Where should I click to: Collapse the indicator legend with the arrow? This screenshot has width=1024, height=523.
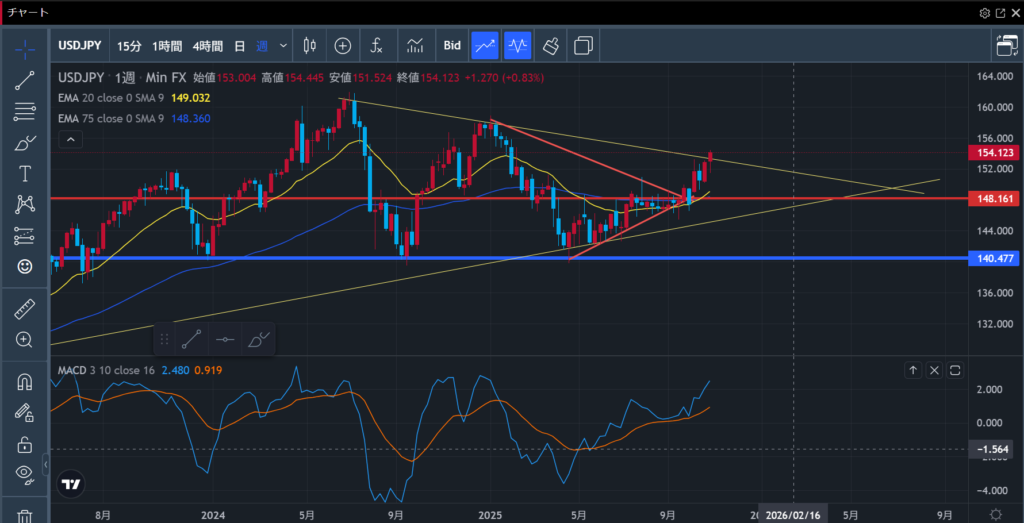pyautogui.click(x=69, y=140)
